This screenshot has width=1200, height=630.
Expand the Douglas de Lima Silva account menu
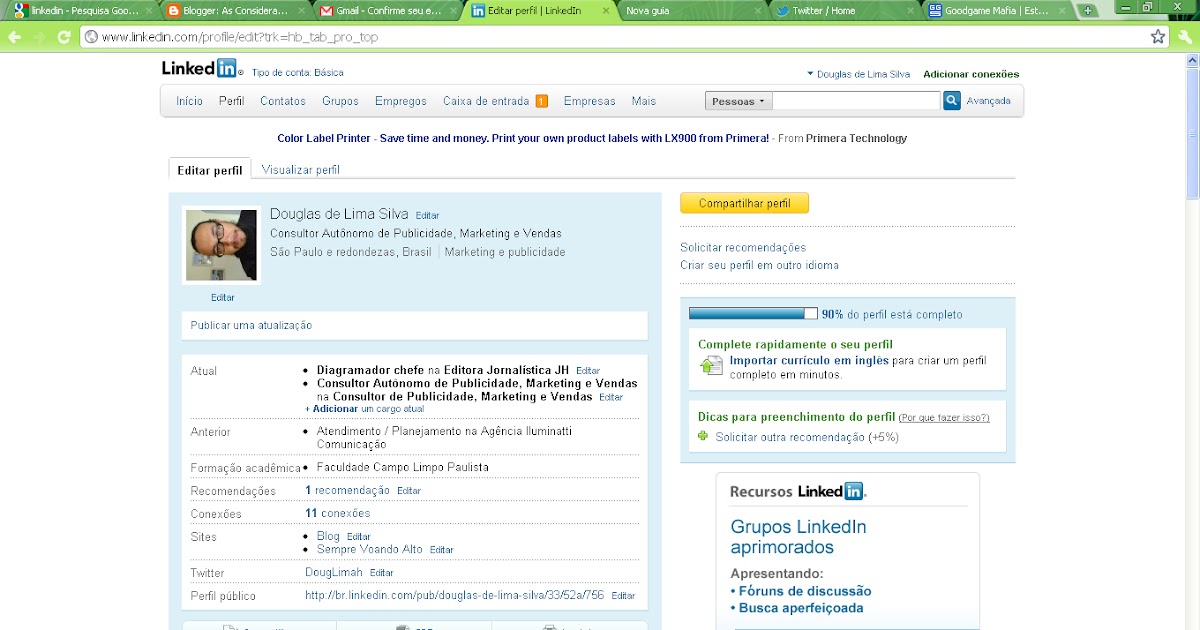coord(859,74)
